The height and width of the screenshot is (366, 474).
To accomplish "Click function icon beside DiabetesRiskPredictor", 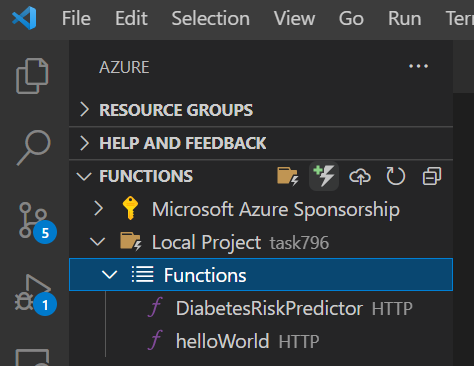I will click(x=155, y=307).
